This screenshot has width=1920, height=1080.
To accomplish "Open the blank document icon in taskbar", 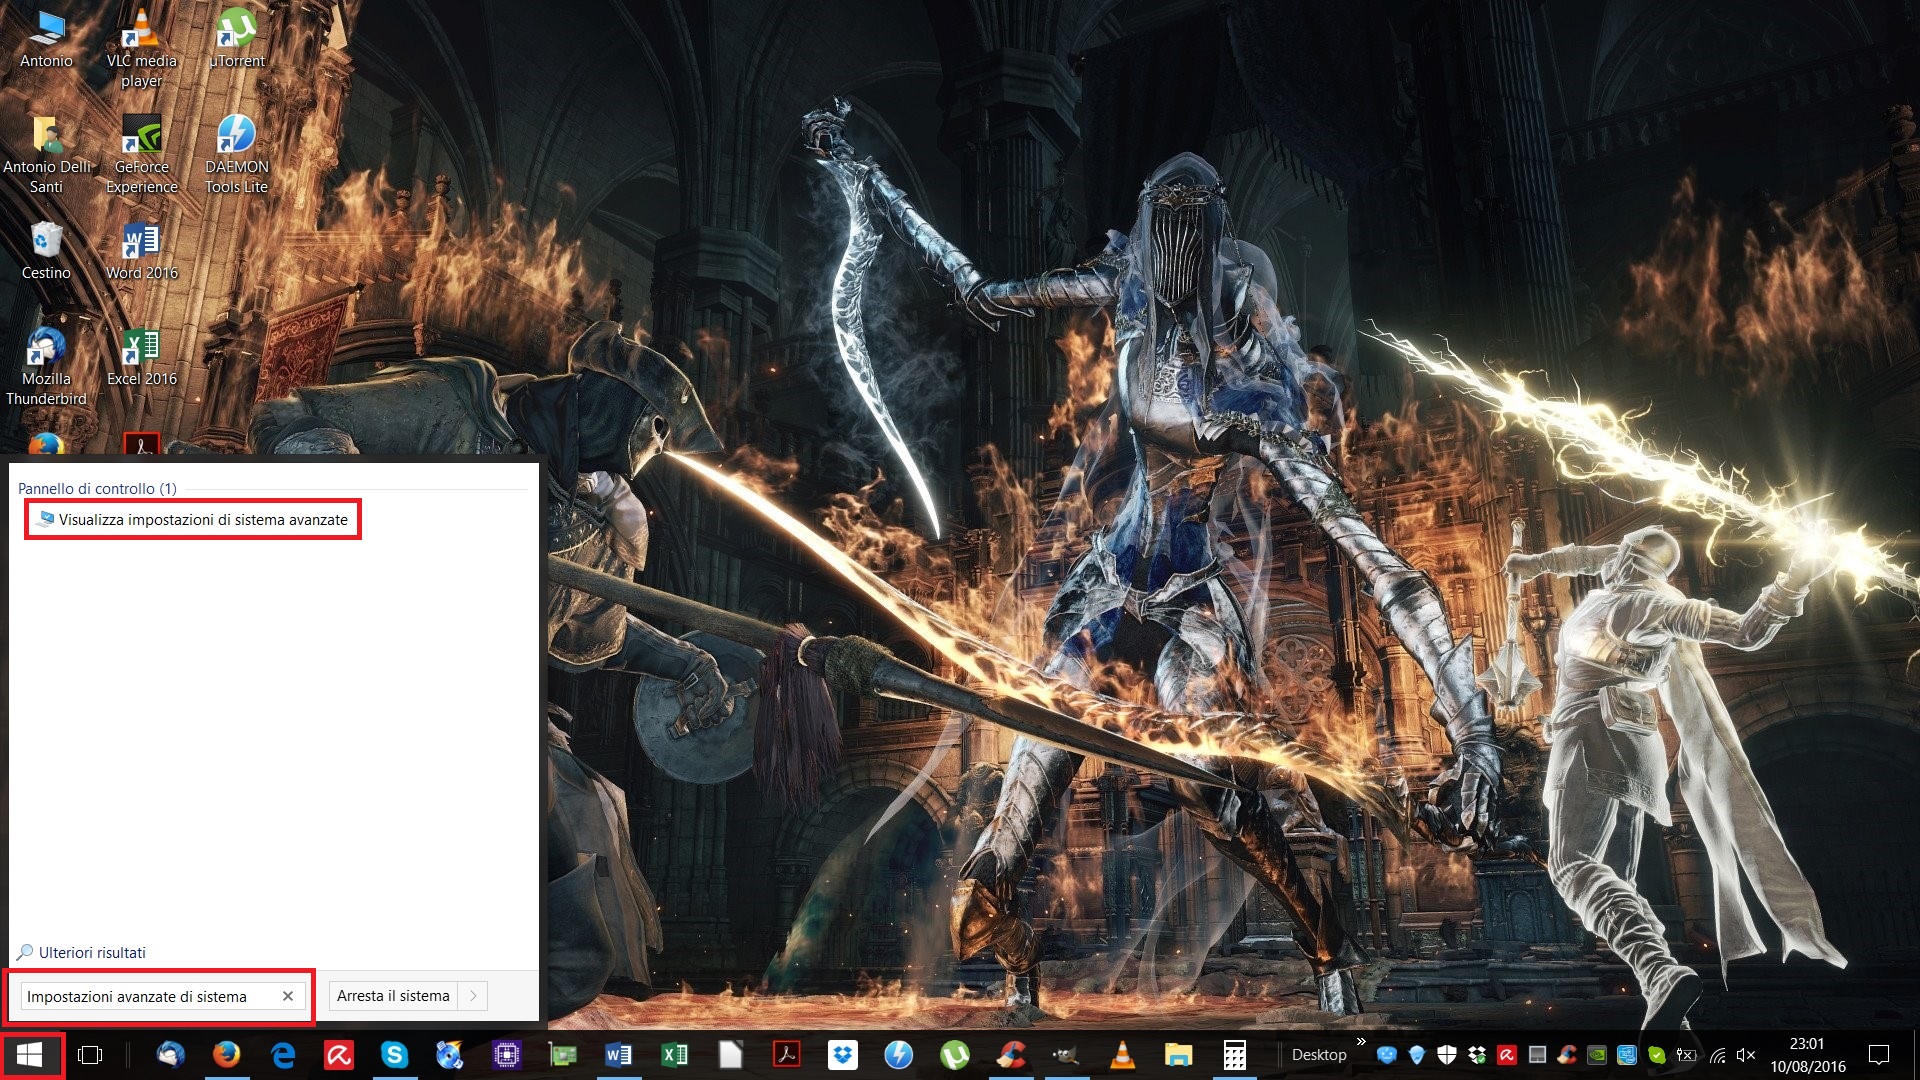I will pyautogui.click(x=731, y=1055).
